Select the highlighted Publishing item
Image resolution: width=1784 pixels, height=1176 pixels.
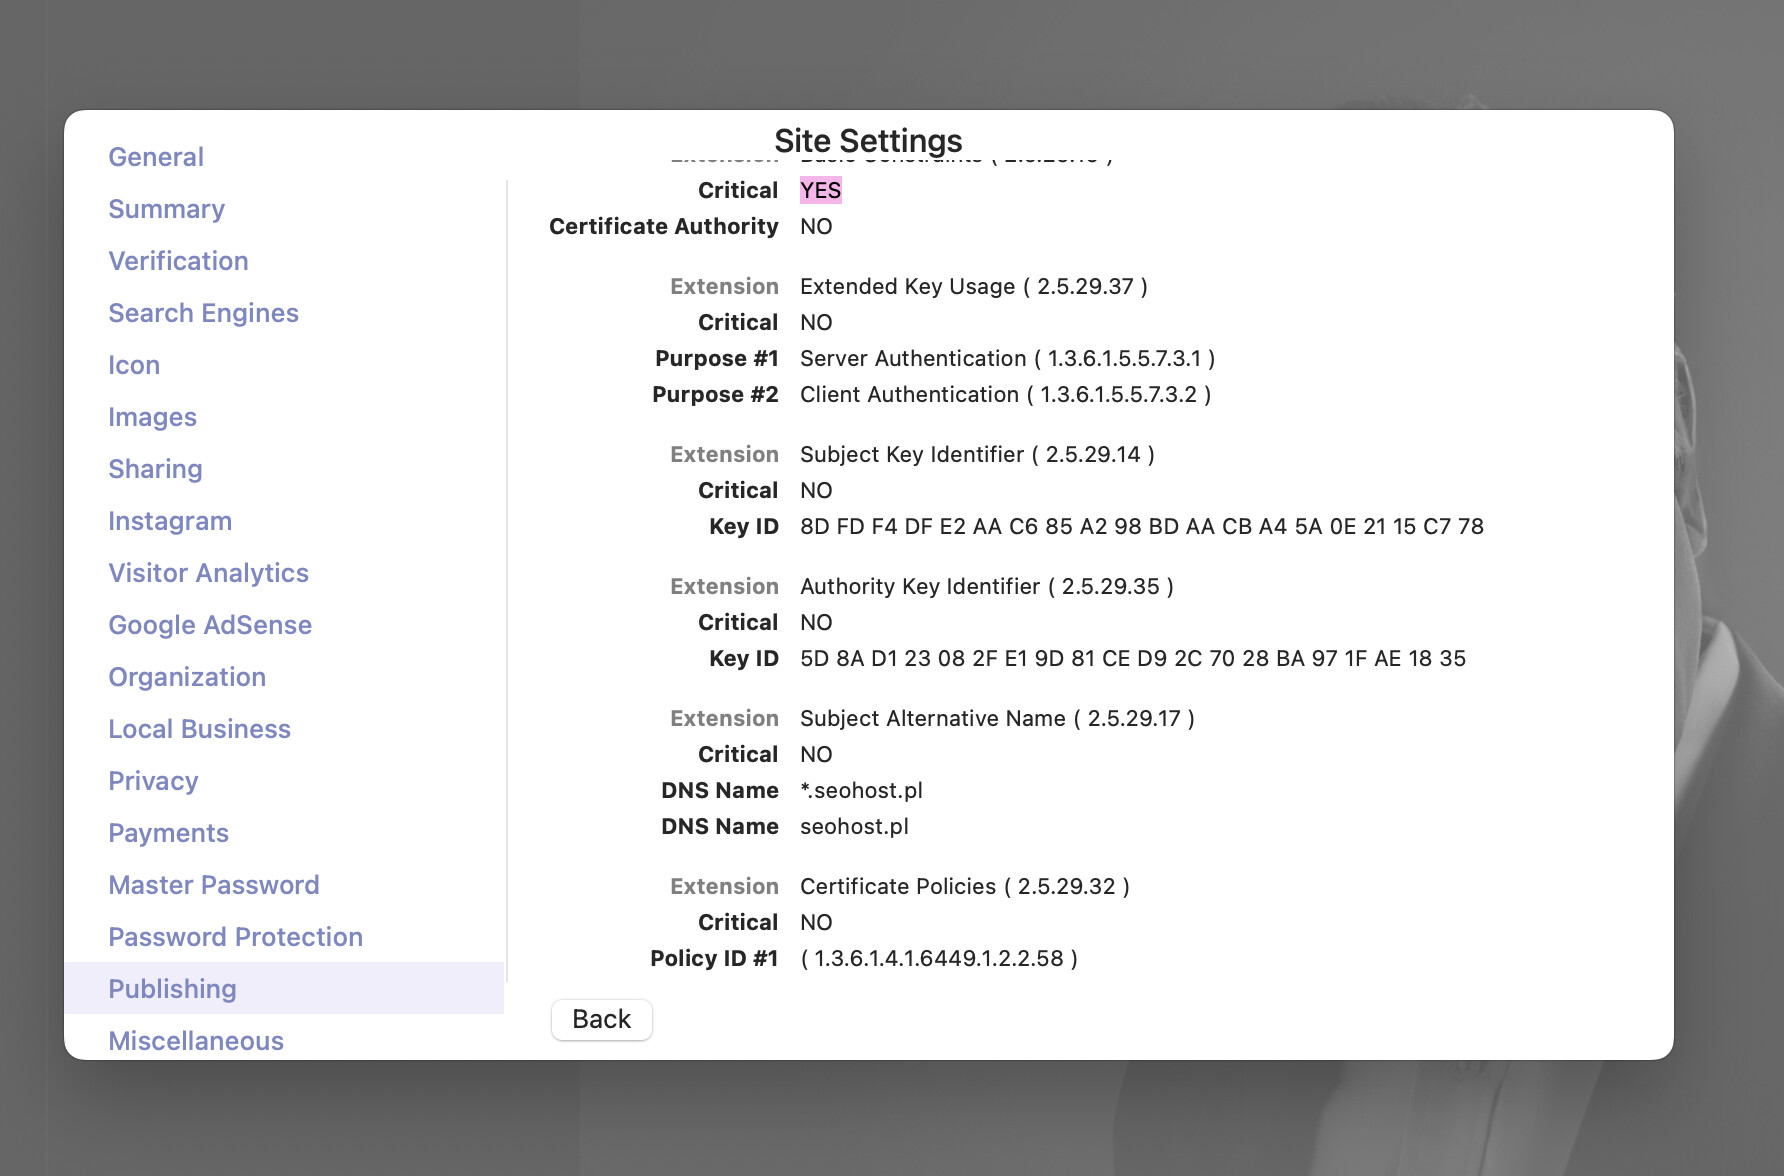(x=284, y=988)
